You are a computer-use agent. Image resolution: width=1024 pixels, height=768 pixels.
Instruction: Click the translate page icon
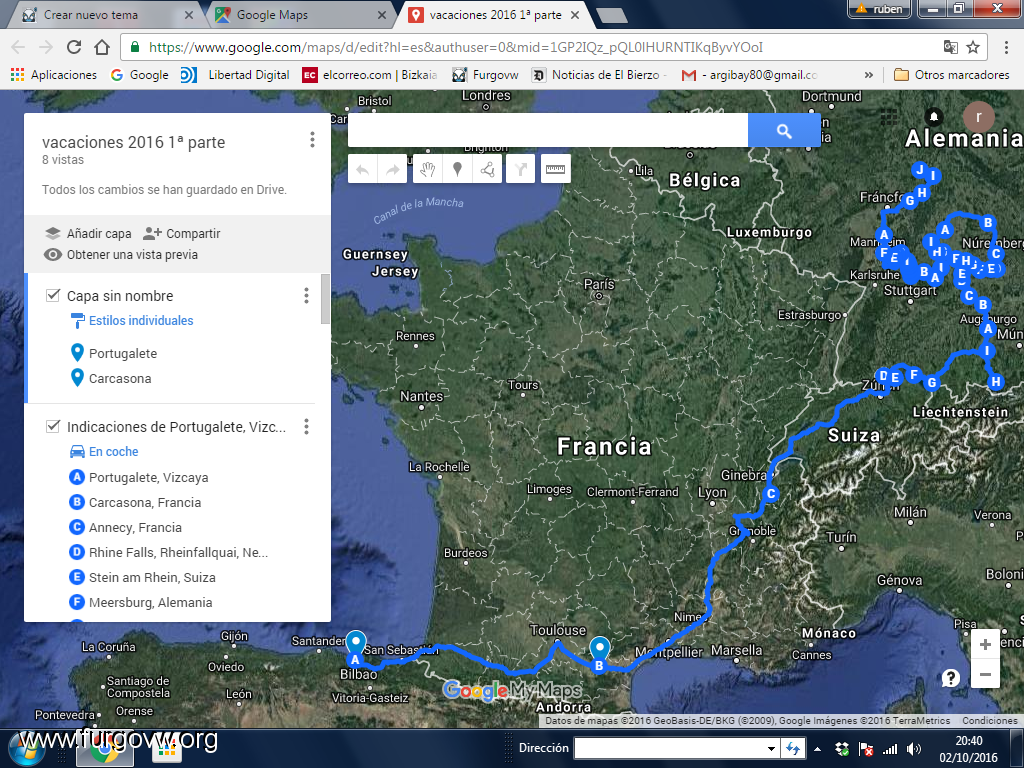[951, 47]
